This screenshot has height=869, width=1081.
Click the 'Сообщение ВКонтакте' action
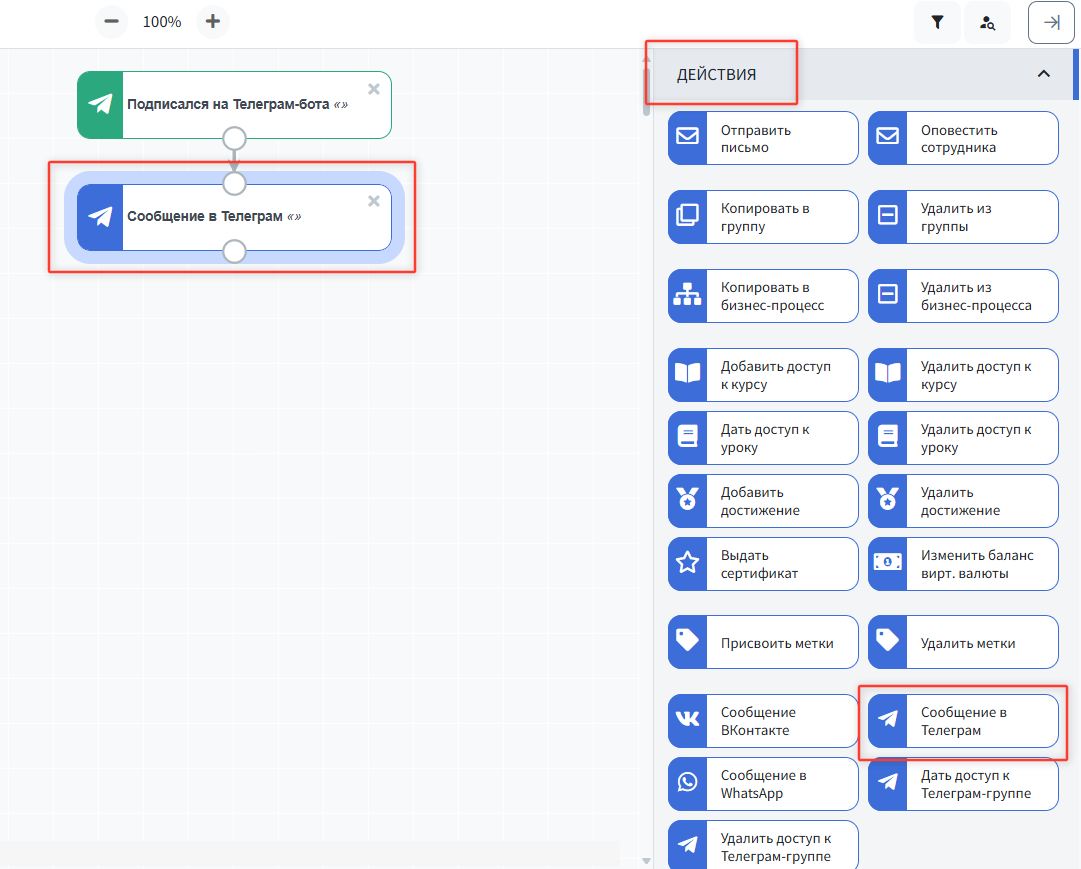(763, 721)
